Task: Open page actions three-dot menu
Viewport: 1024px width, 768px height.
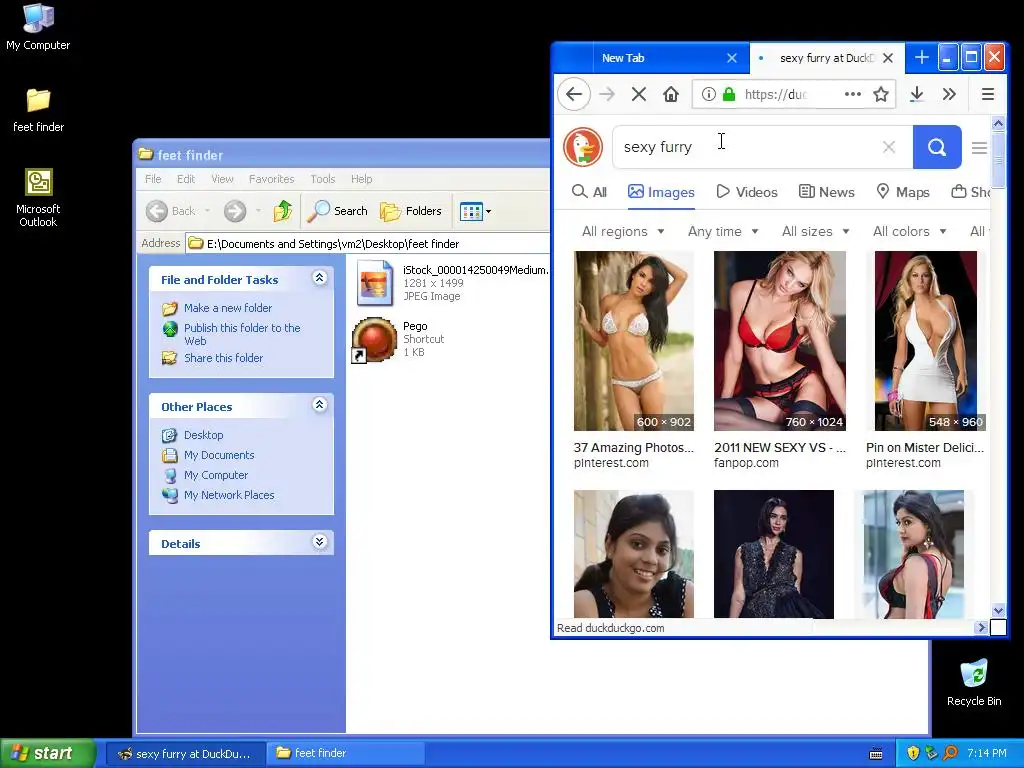Action: tap(852, 94)
